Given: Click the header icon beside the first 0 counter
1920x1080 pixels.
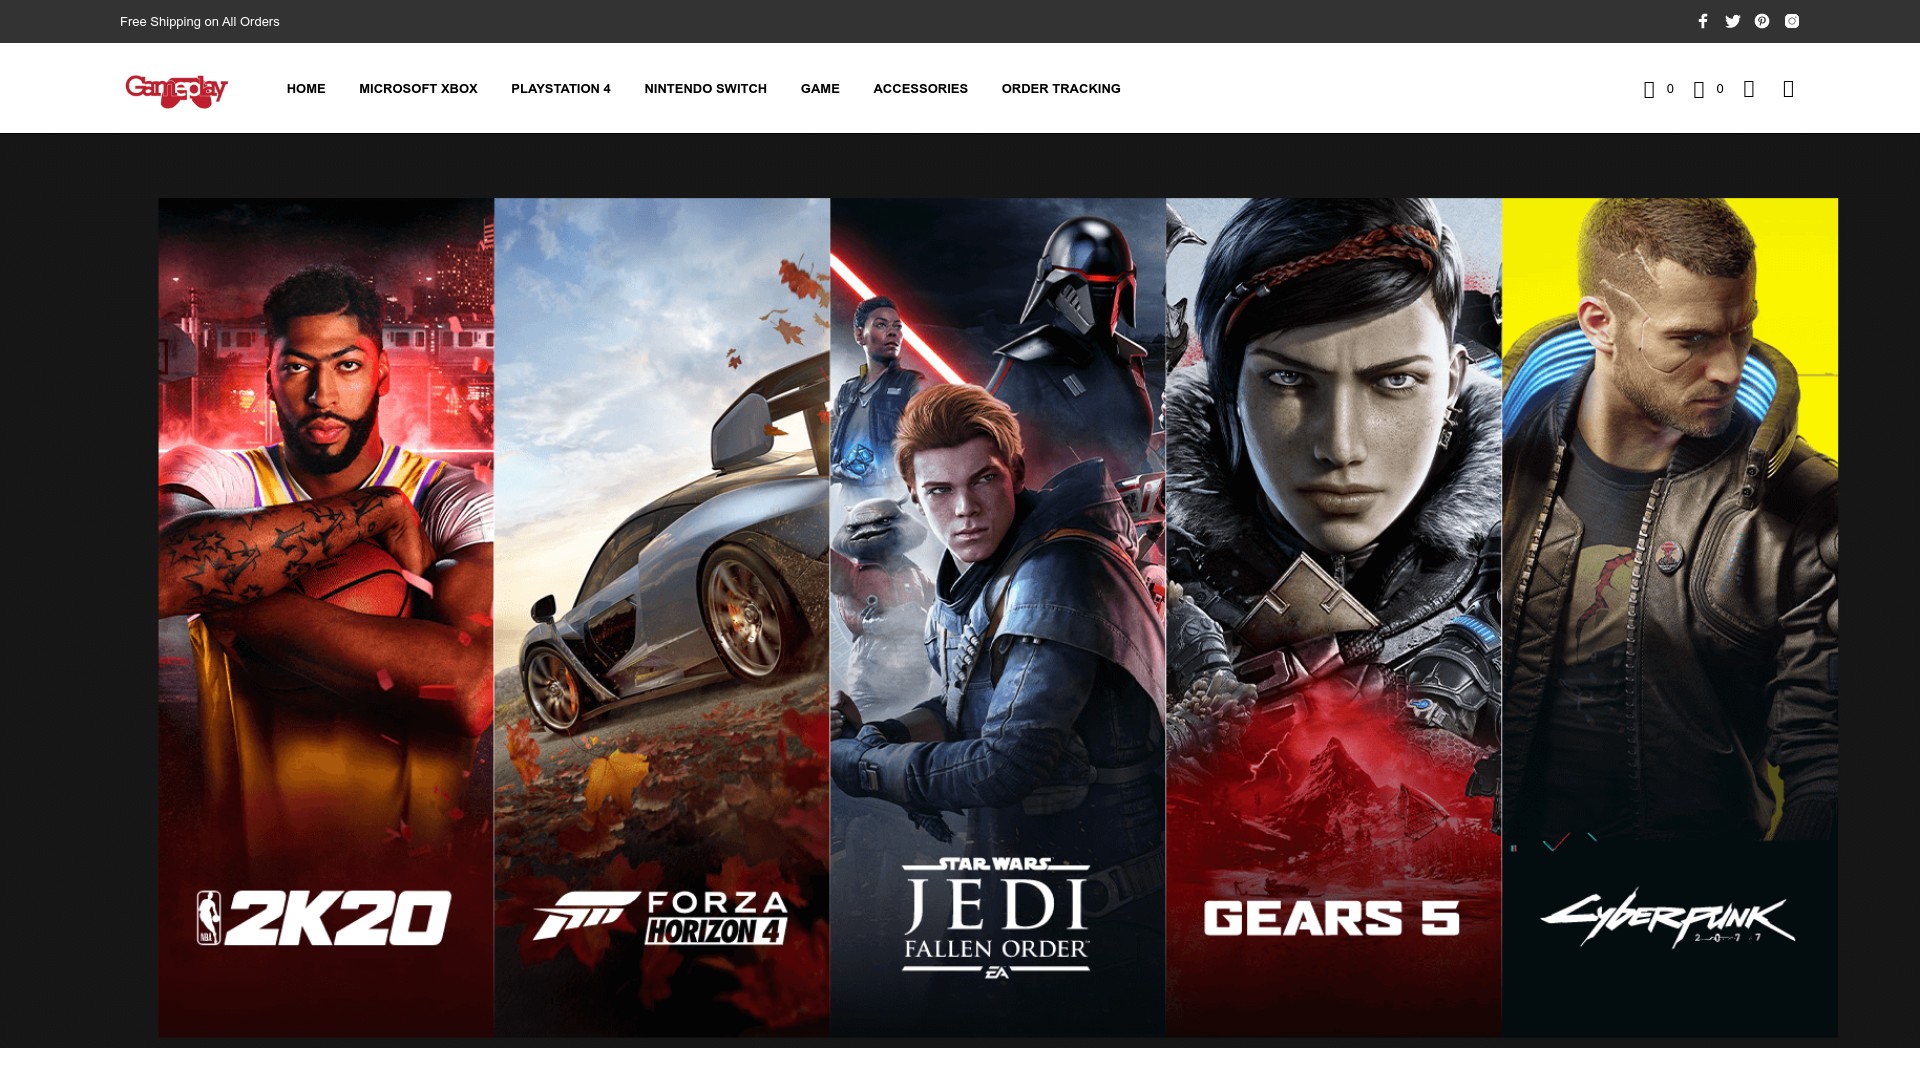Looking at the screenshot, I should [1649, 90].
